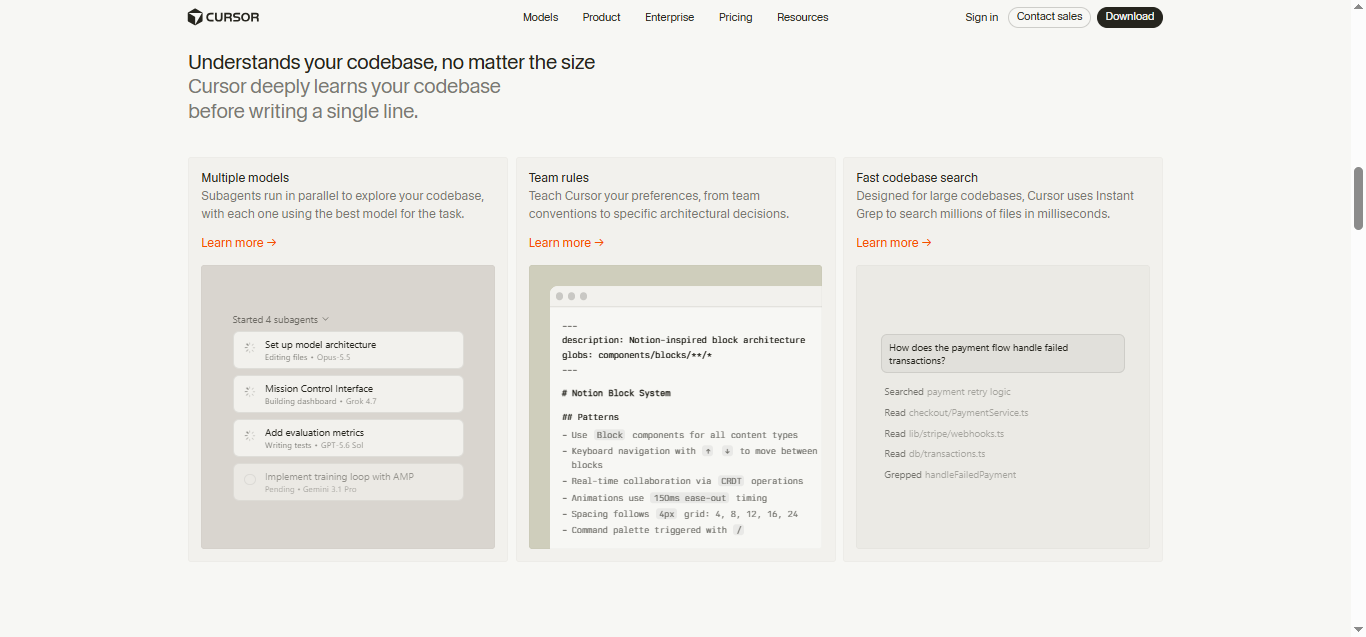Viewport: 1366px width, 637px height.
Task: Open the Pricing page
Action: coord(735,17)
